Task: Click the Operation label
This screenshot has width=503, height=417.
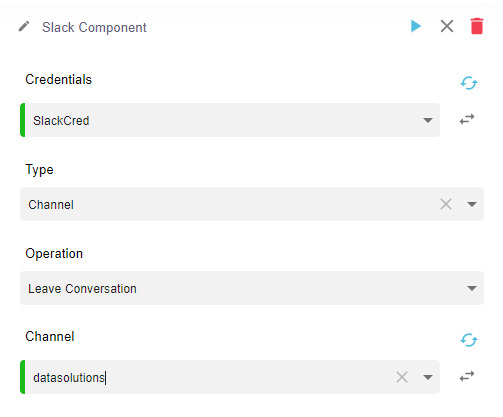Action: click(54, 254)
